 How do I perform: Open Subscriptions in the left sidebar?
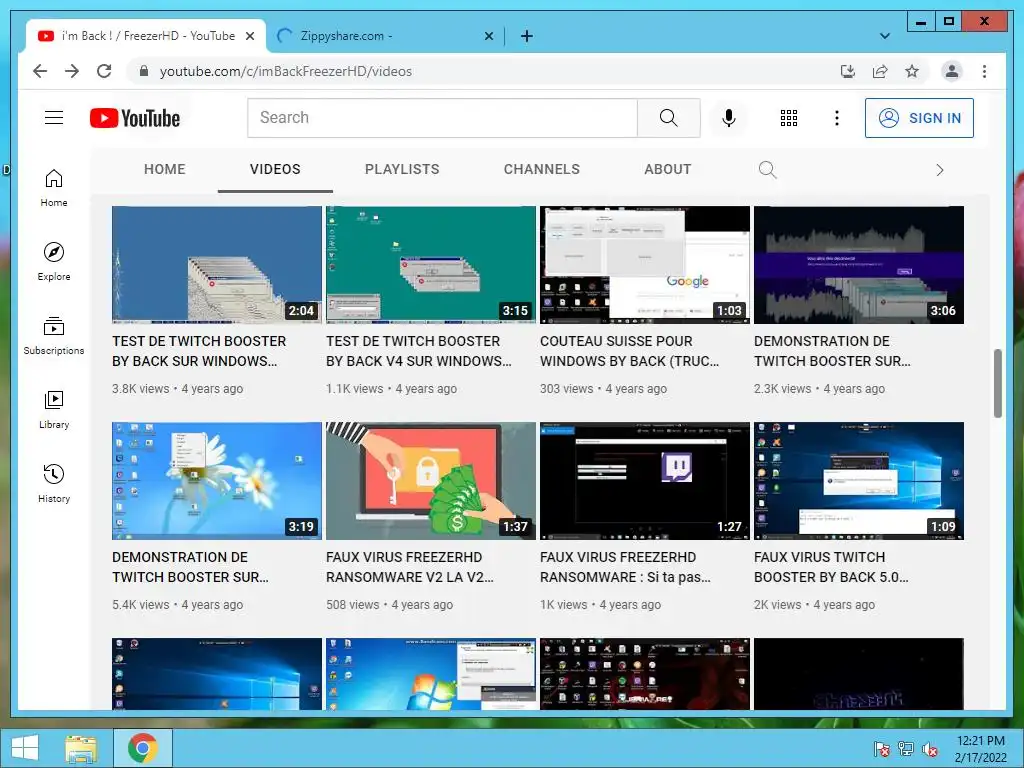54,336
